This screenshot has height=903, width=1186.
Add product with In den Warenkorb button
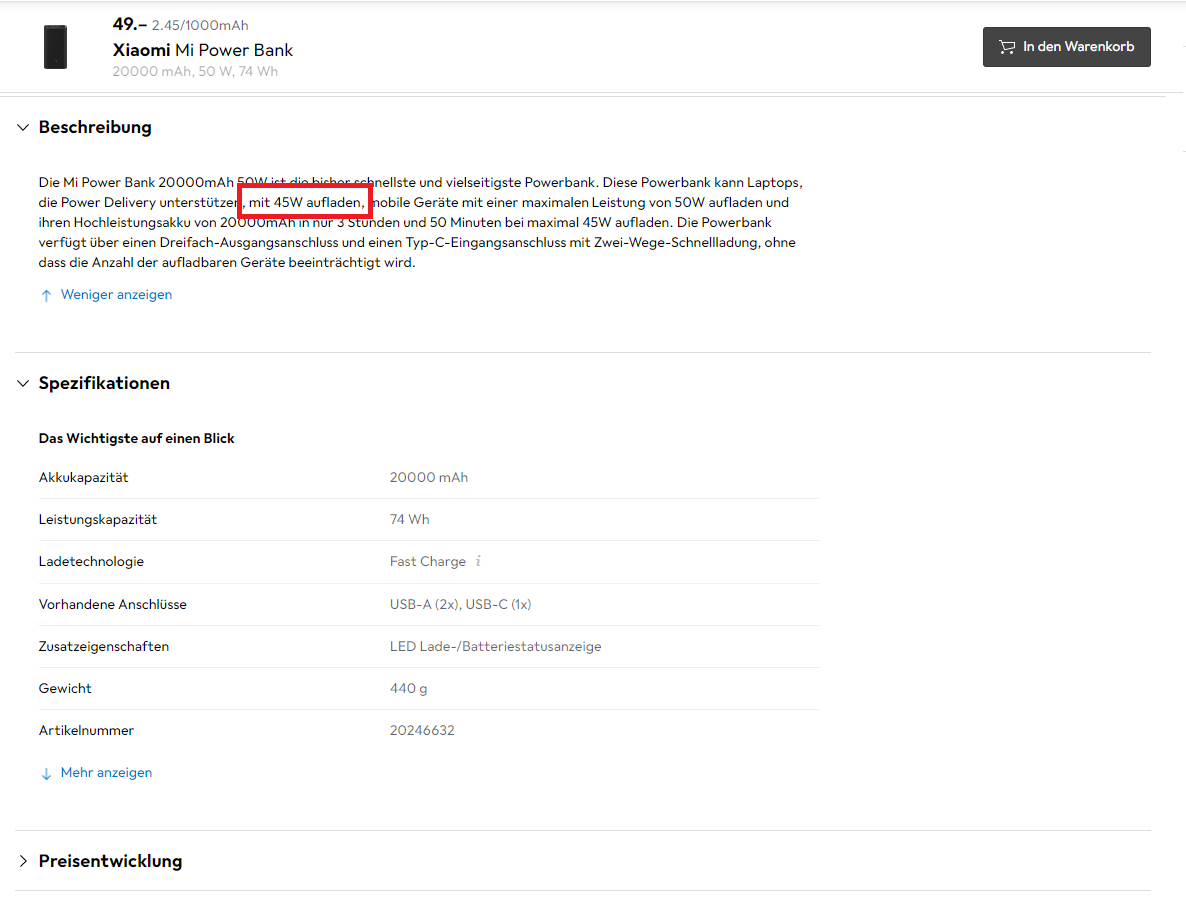pos(1066,47)
